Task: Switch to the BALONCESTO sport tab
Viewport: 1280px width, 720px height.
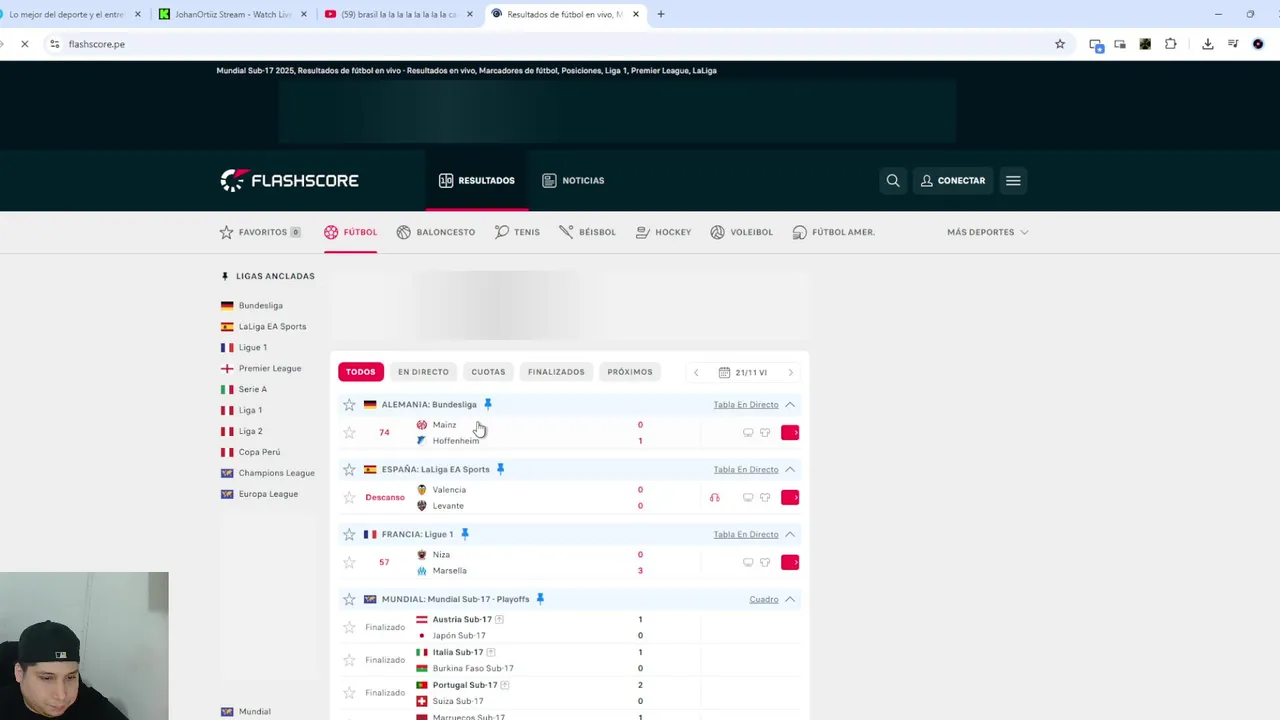Action: click(x=436, y=232)
